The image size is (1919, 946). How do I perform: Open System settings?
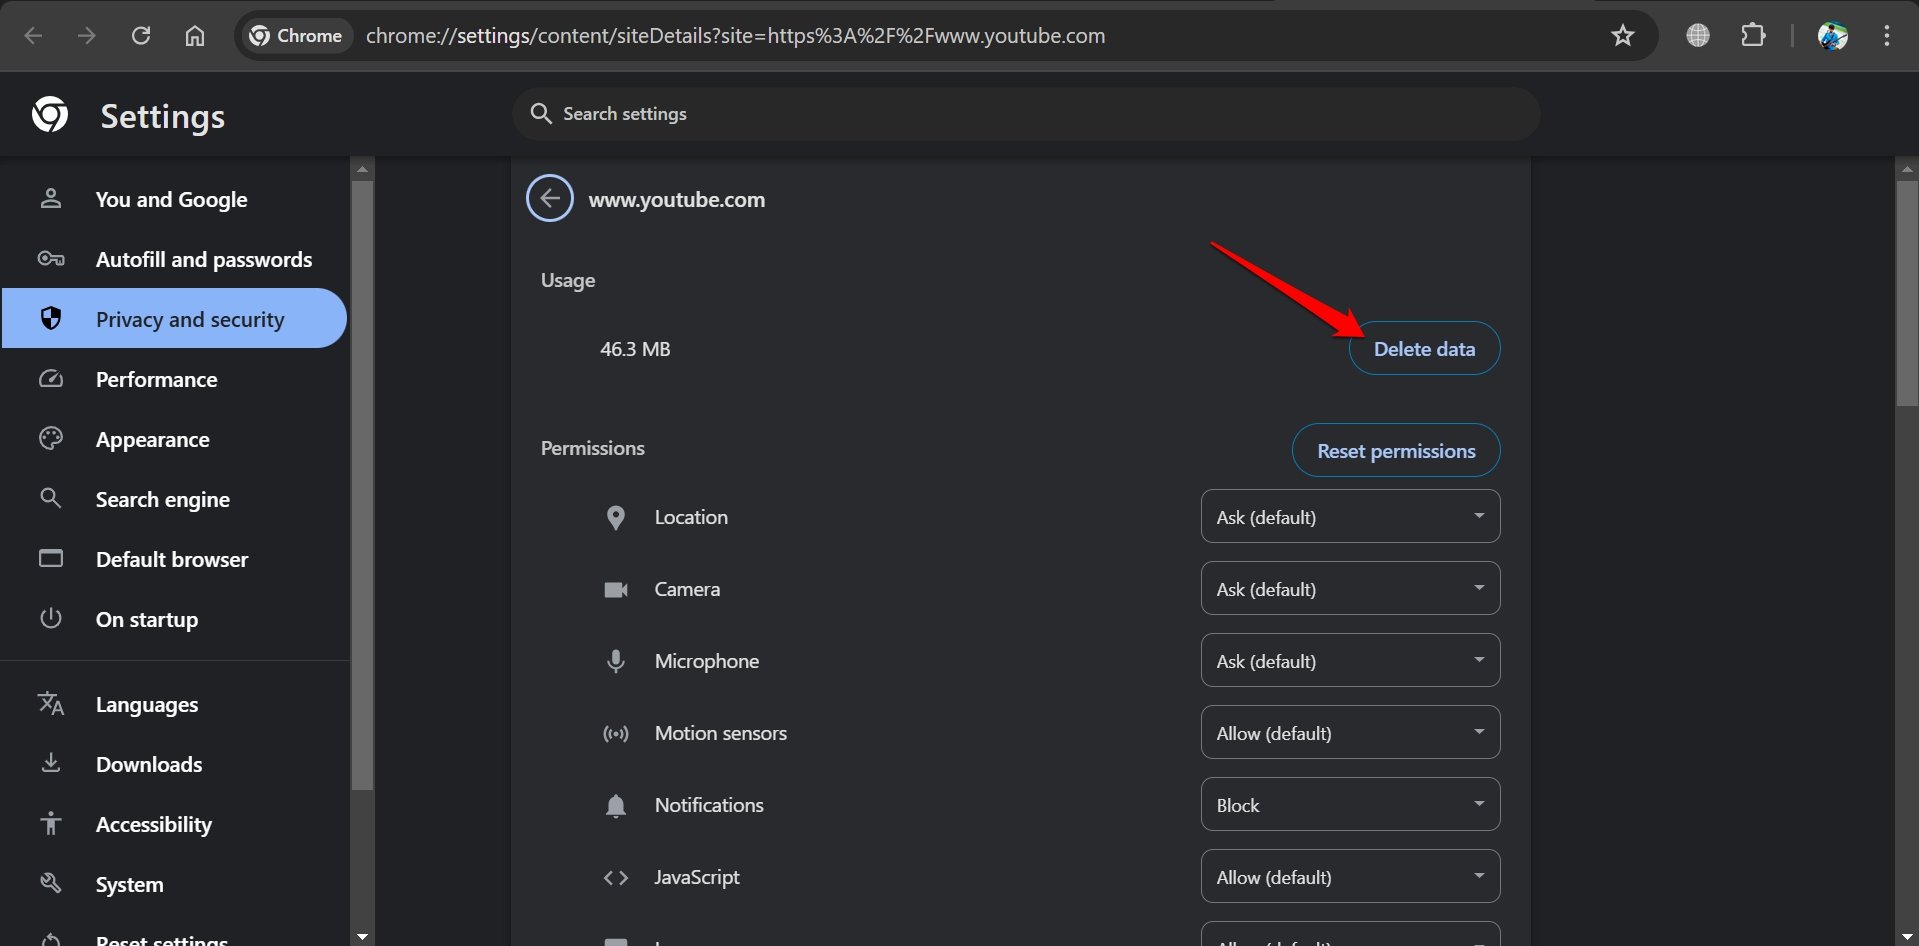(x=175, y=884)
